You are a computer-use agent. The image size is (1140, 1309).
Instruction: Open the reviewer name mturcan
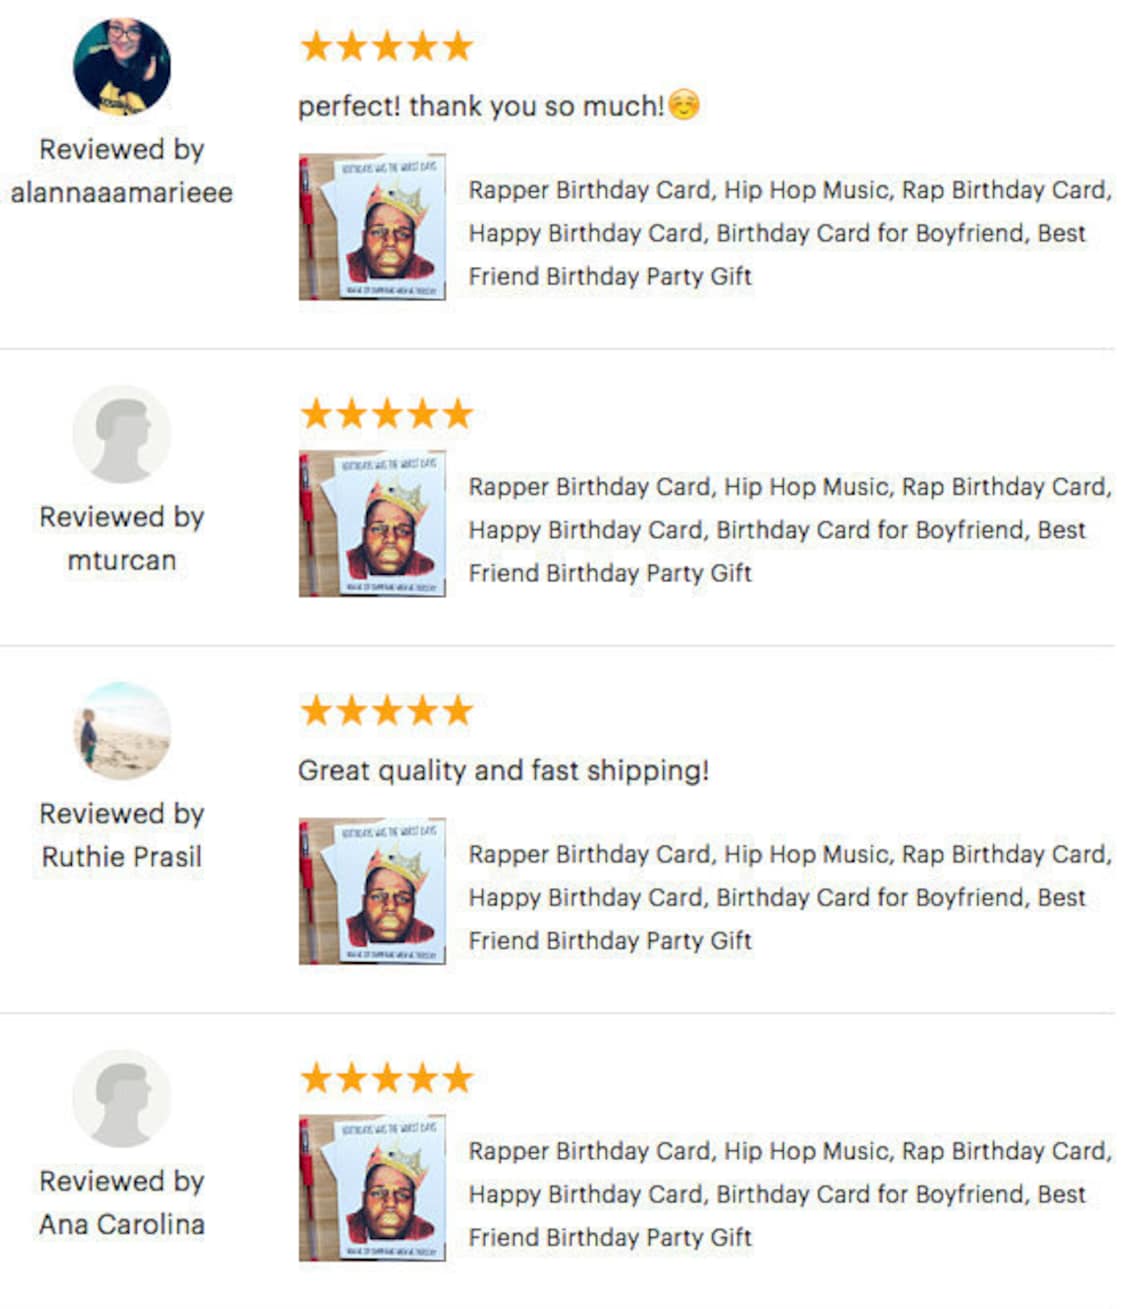click(122, 560)
